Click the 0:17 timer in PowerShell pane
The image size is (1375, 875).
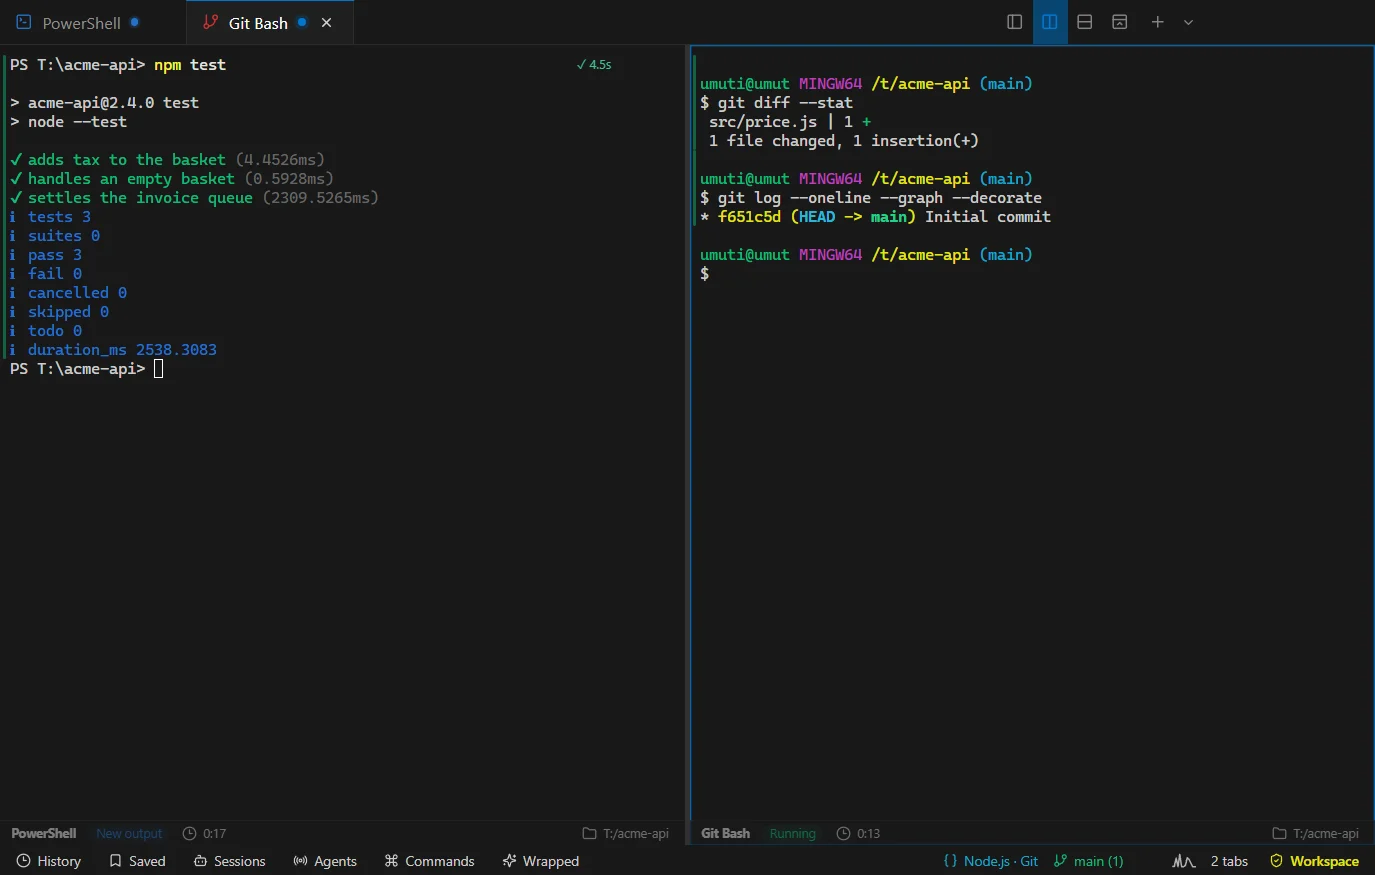[204, 833]
